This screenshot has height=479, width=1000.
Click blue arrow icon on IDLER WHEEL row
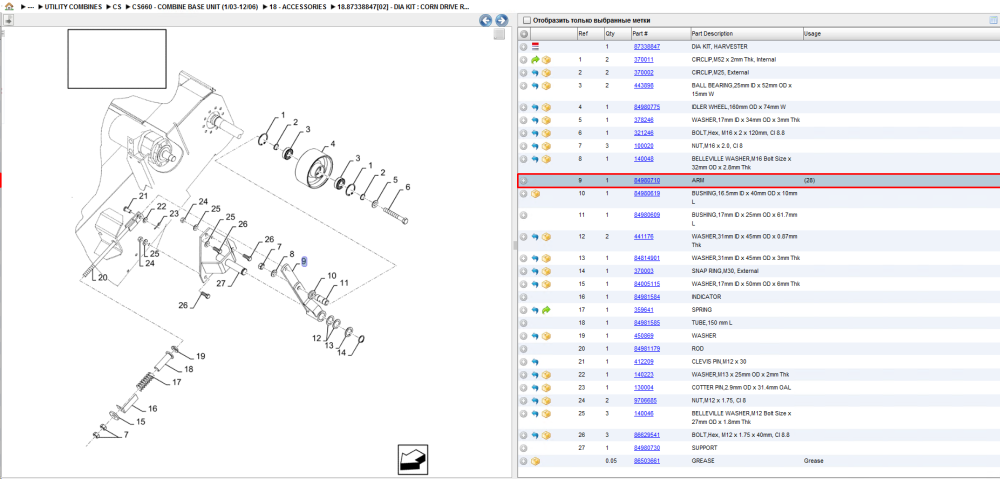point(536,107)
